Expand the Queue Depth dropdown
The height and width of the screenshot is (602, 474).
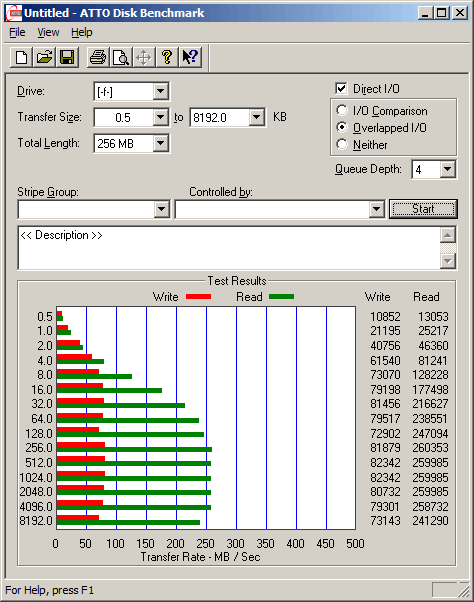(x=448, y=169)
